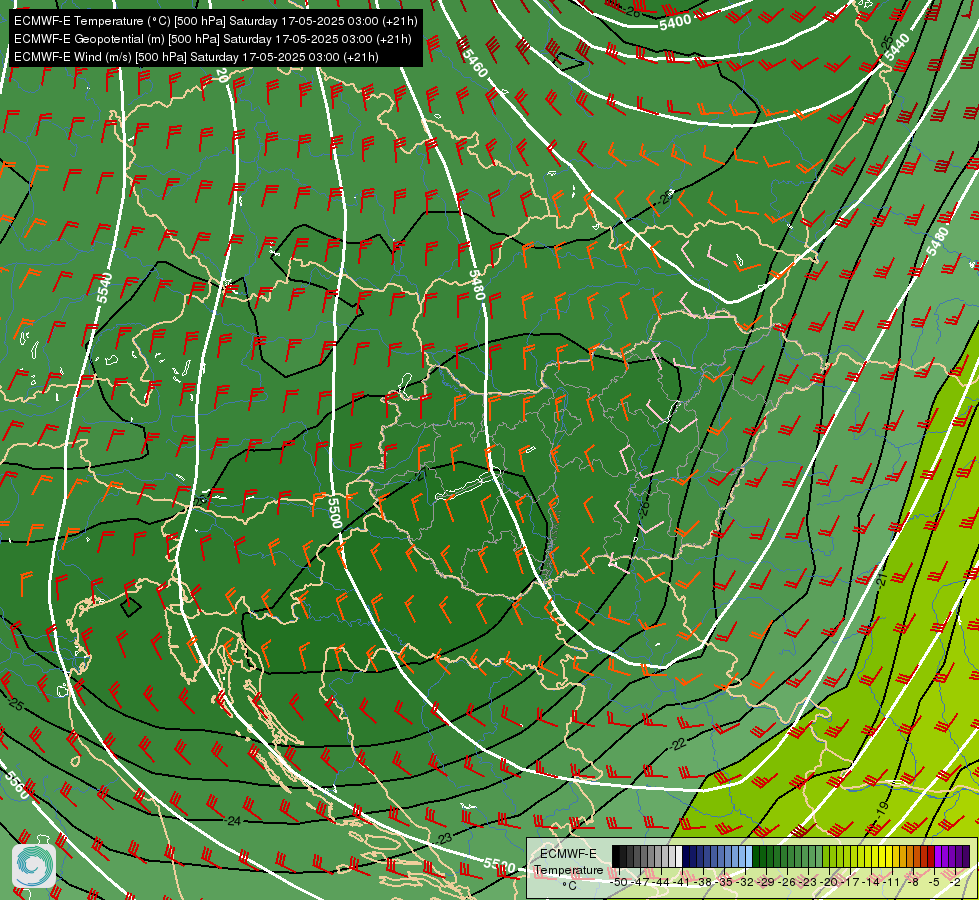Screen dimensions: 979x900
Task: Select the black swatch in the temperature legend
Action: 616,856
